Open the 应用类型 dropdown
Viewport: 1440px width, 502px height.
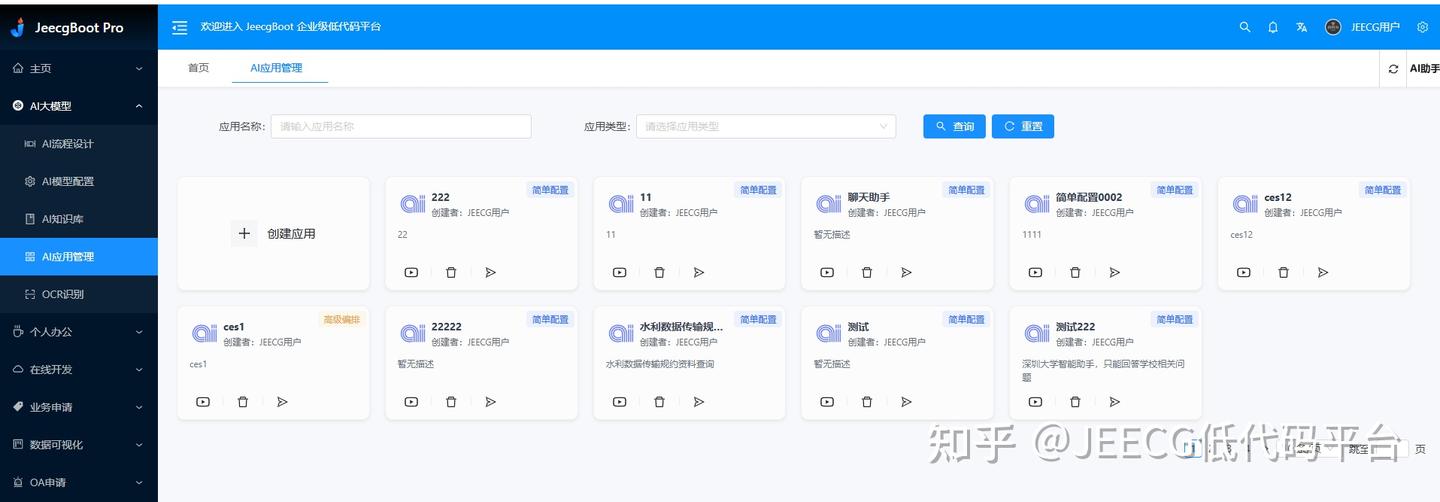(766, 126)
